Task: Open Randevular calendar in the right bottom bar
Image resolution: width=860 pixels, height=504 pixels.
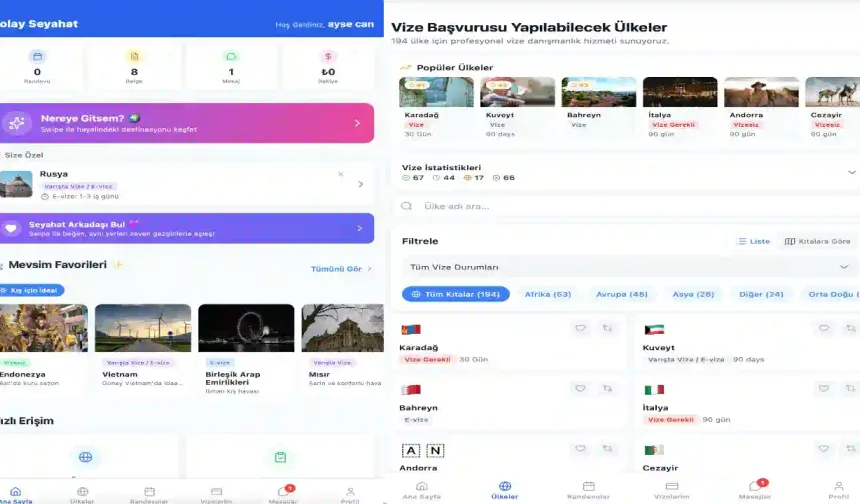Action: click(588, 487)
